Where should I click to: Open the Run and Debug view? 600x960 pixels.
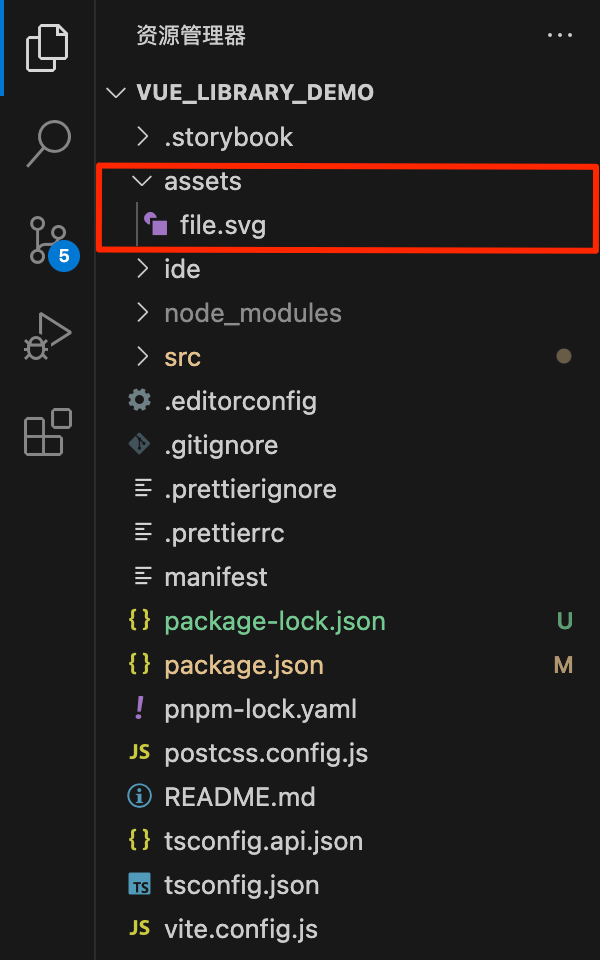coord(48,336)
